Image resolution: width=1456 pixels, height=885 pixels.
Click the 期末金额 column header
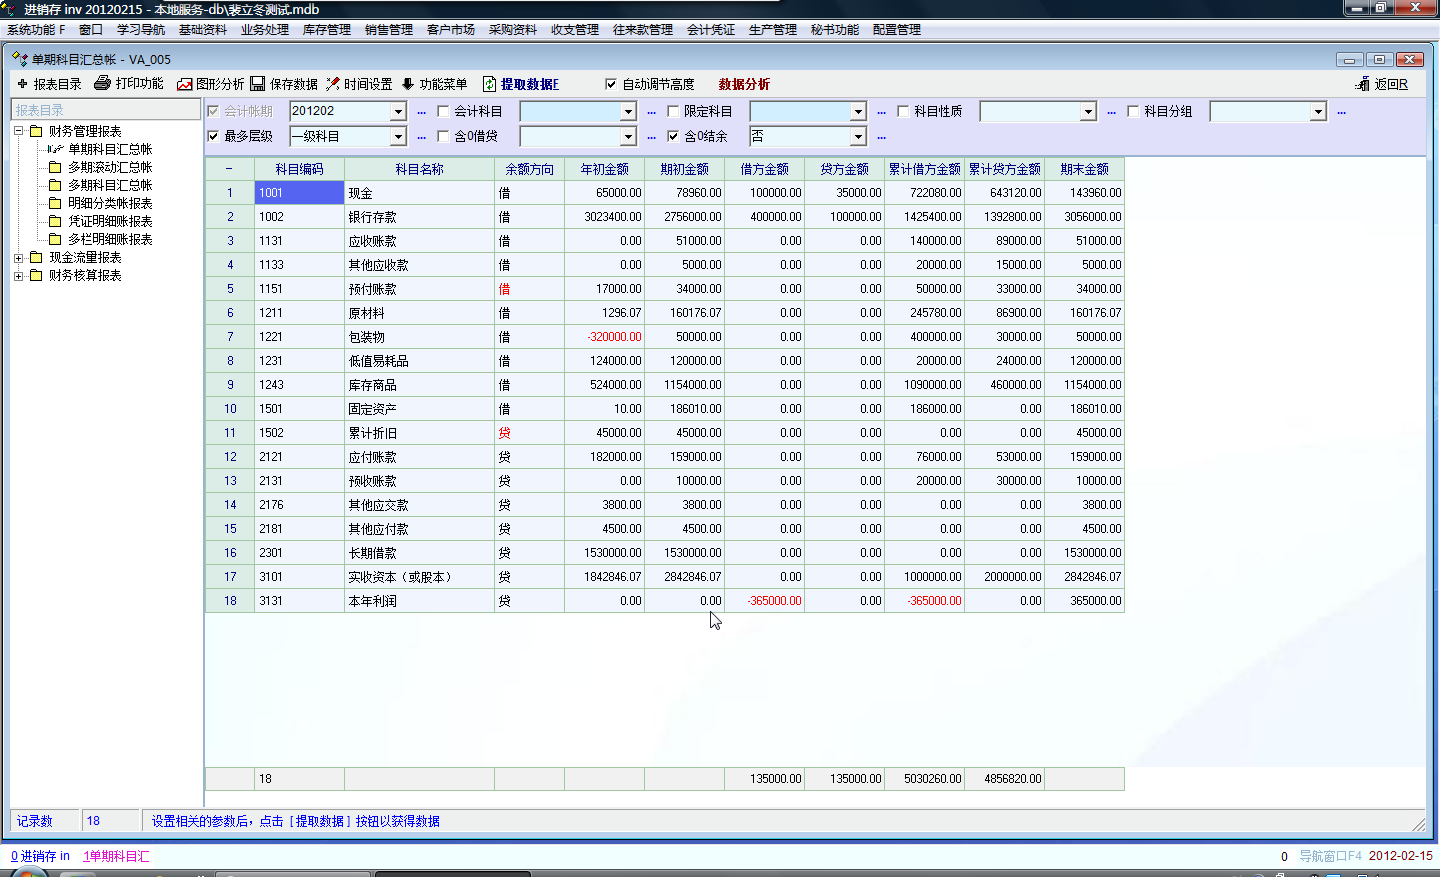click(1084, 169)
